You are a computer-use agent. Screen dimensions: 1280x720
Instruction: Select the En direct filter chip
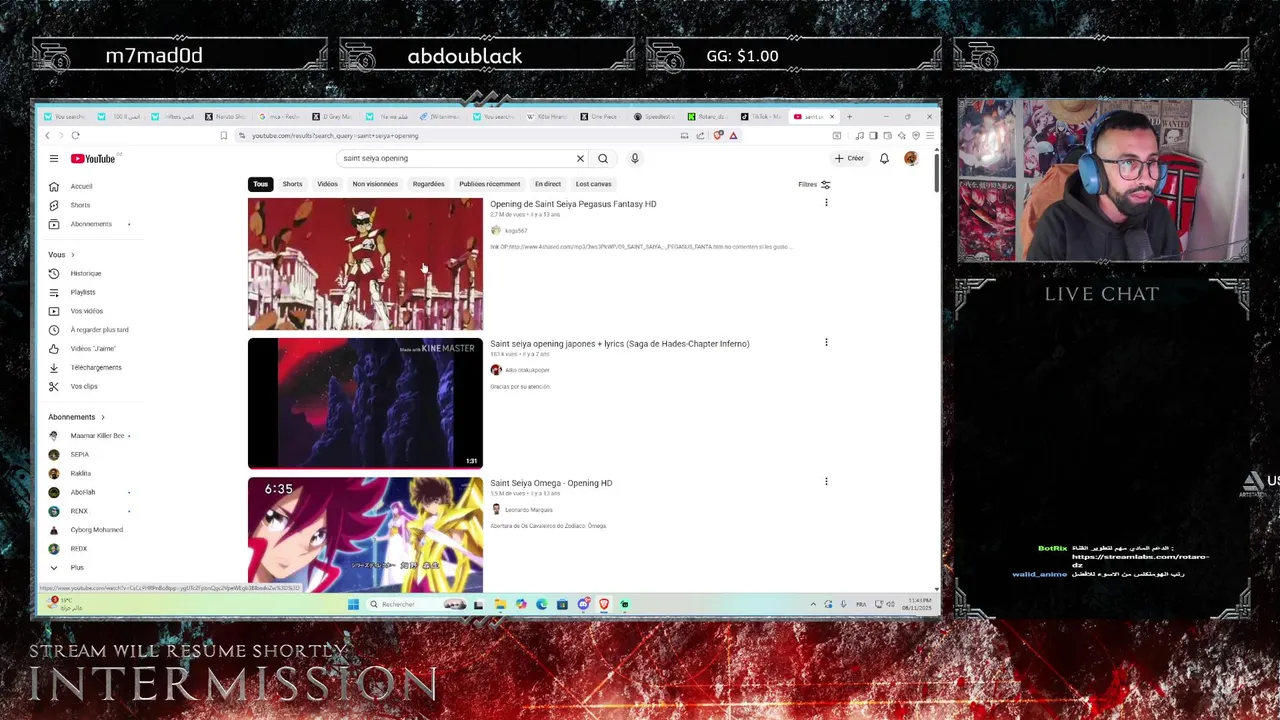pyautogui.click(x=548, y=184)
